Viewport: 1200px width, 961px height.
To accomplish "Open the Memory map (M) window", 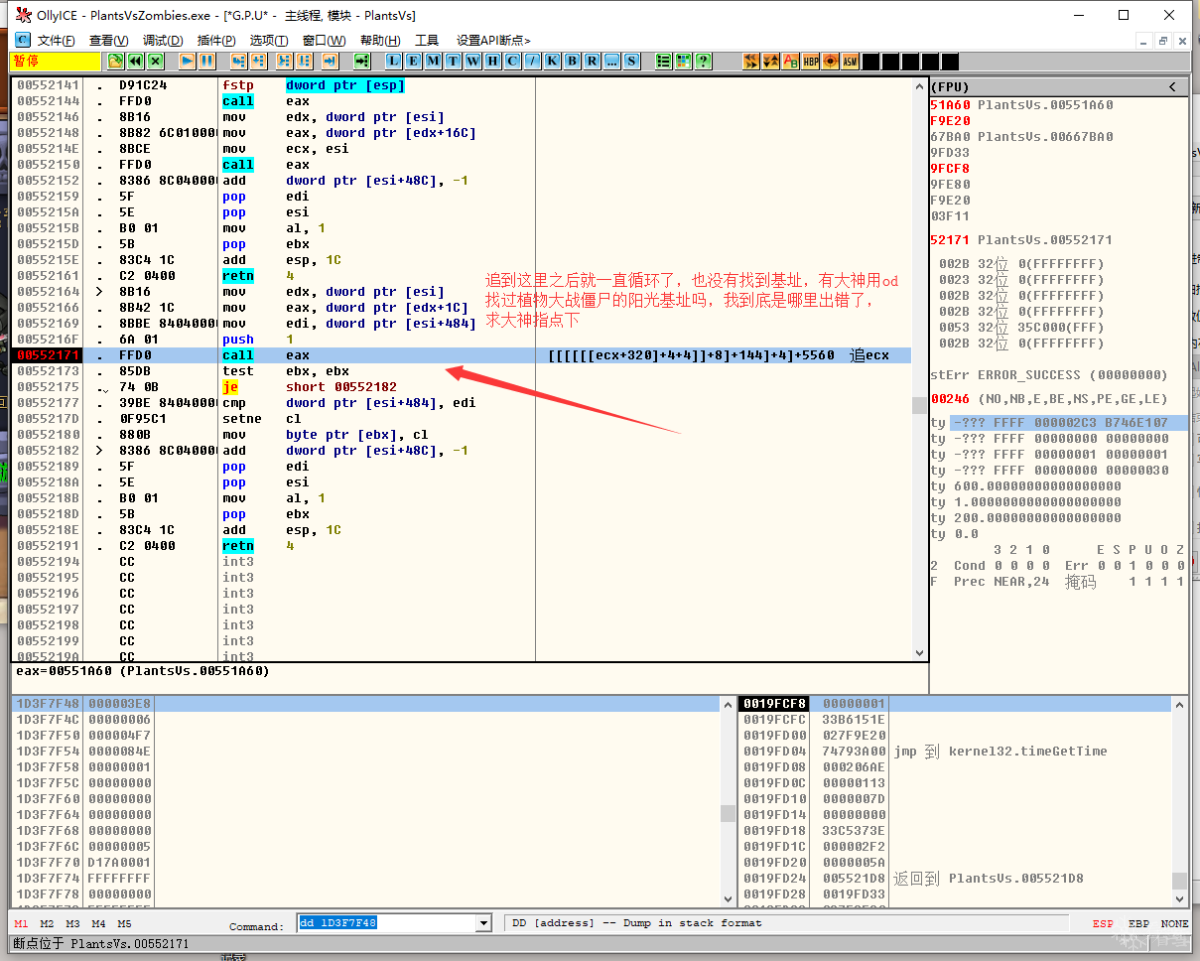I will click(432, 61).
